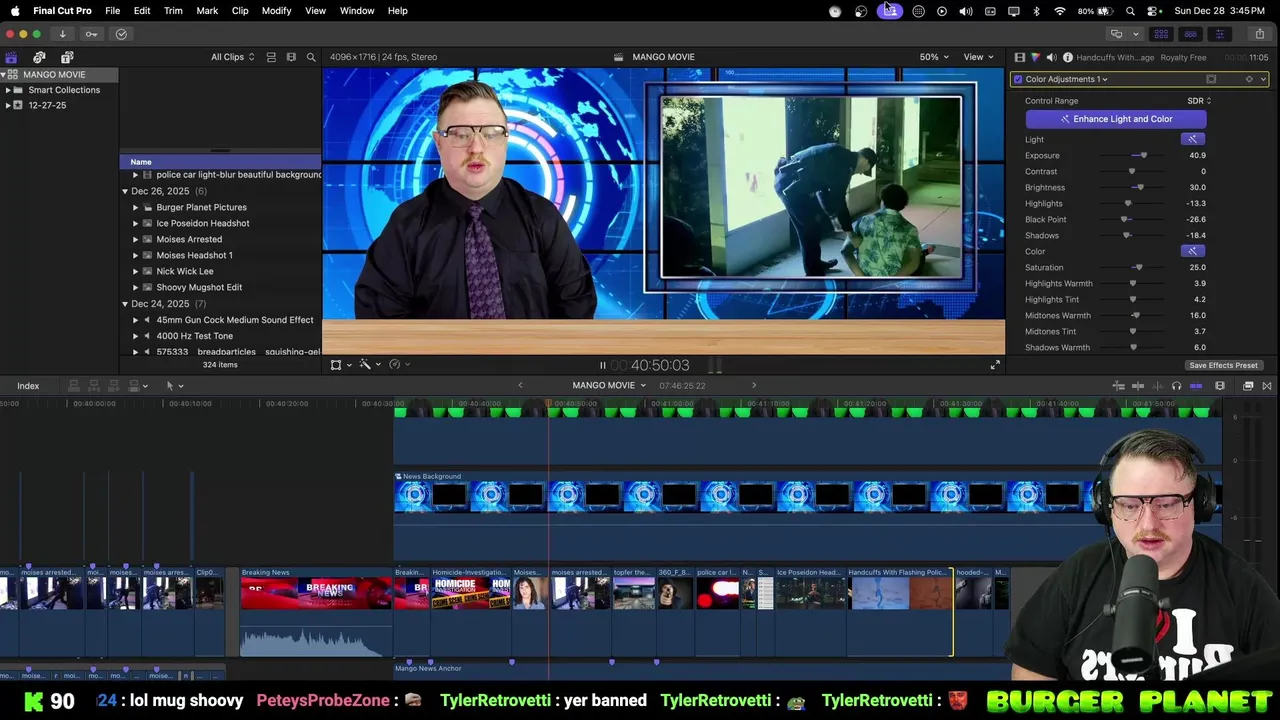This screenshot has height=720, width=1280.
Task: Show the Titles and Generators sidebar
Action: click(x=67, y=57)
